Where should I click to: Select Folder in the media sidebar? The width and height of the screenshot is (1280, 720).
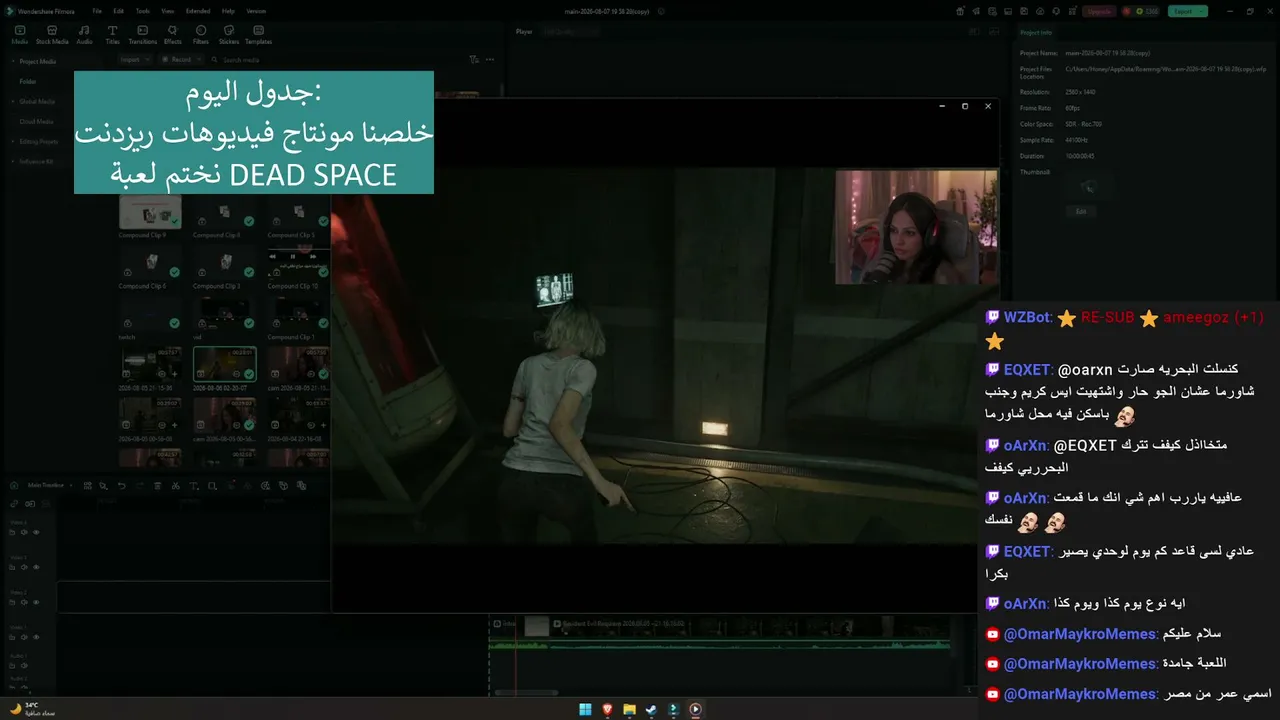coord(28,81)
